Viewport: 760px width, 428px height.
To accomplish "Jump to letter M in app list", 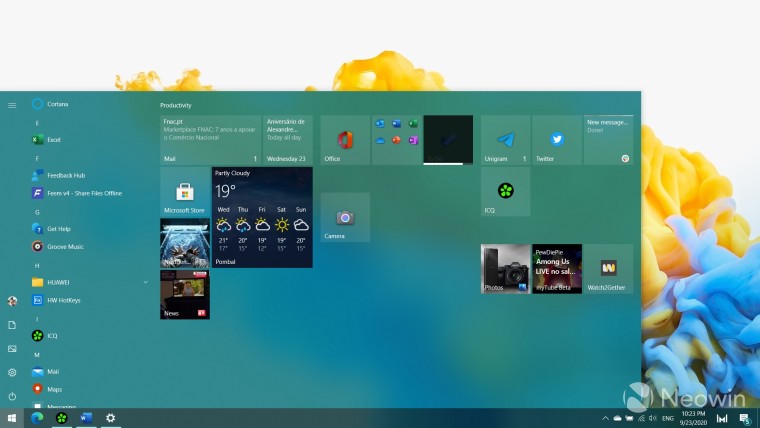I will coord(37,355).
